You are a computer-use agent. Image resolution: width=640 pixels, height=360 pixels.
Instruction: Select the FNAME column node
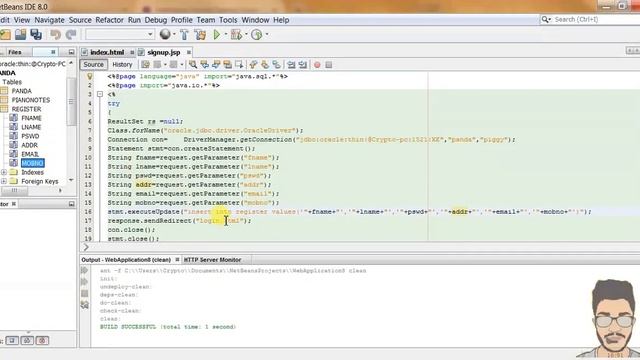(31, 118)
